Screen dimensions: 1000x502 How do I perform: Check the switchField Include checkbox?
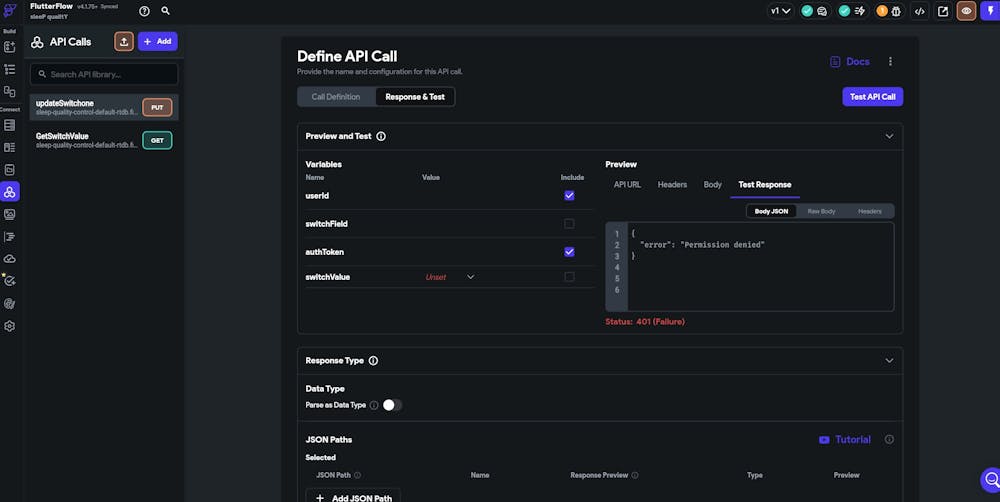click(570, 224)
